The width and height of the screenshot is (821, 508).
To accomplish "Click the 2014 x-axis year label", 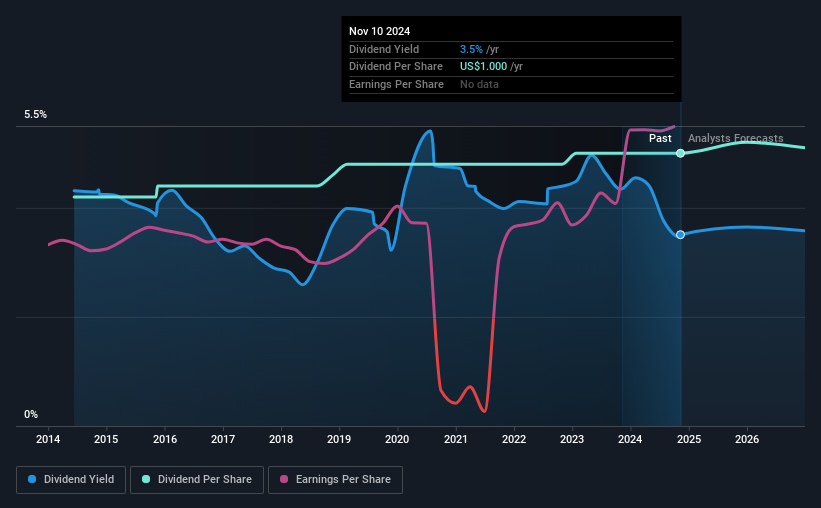I will (48, 439).
